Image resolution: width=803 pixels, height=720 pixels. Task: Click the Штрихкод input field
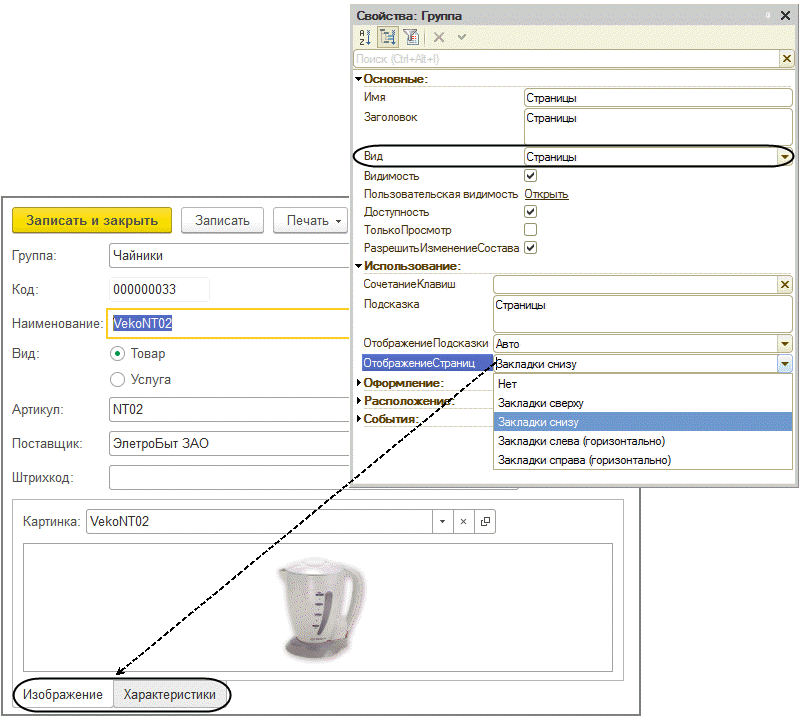pyautogui.click(x=229, y=477)
